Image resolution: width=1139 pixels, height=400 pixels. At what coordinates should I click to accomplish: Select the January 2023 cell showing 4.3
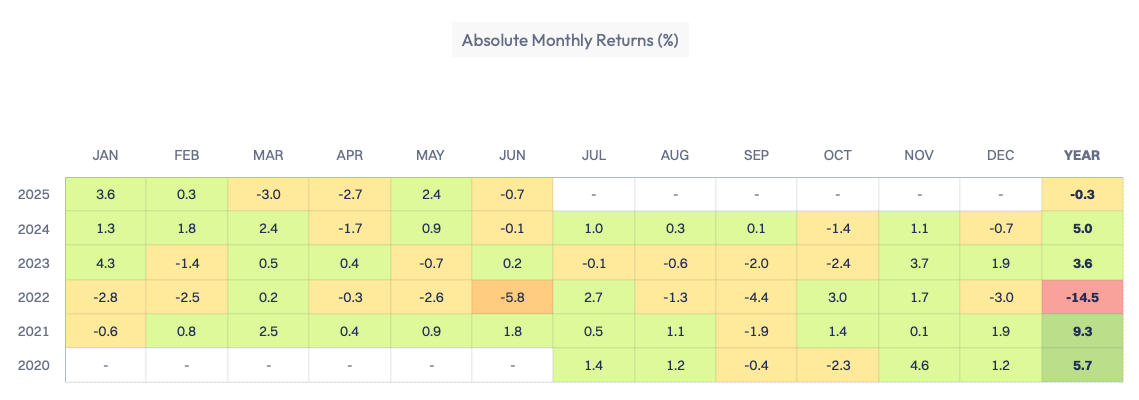coord(105,263)
